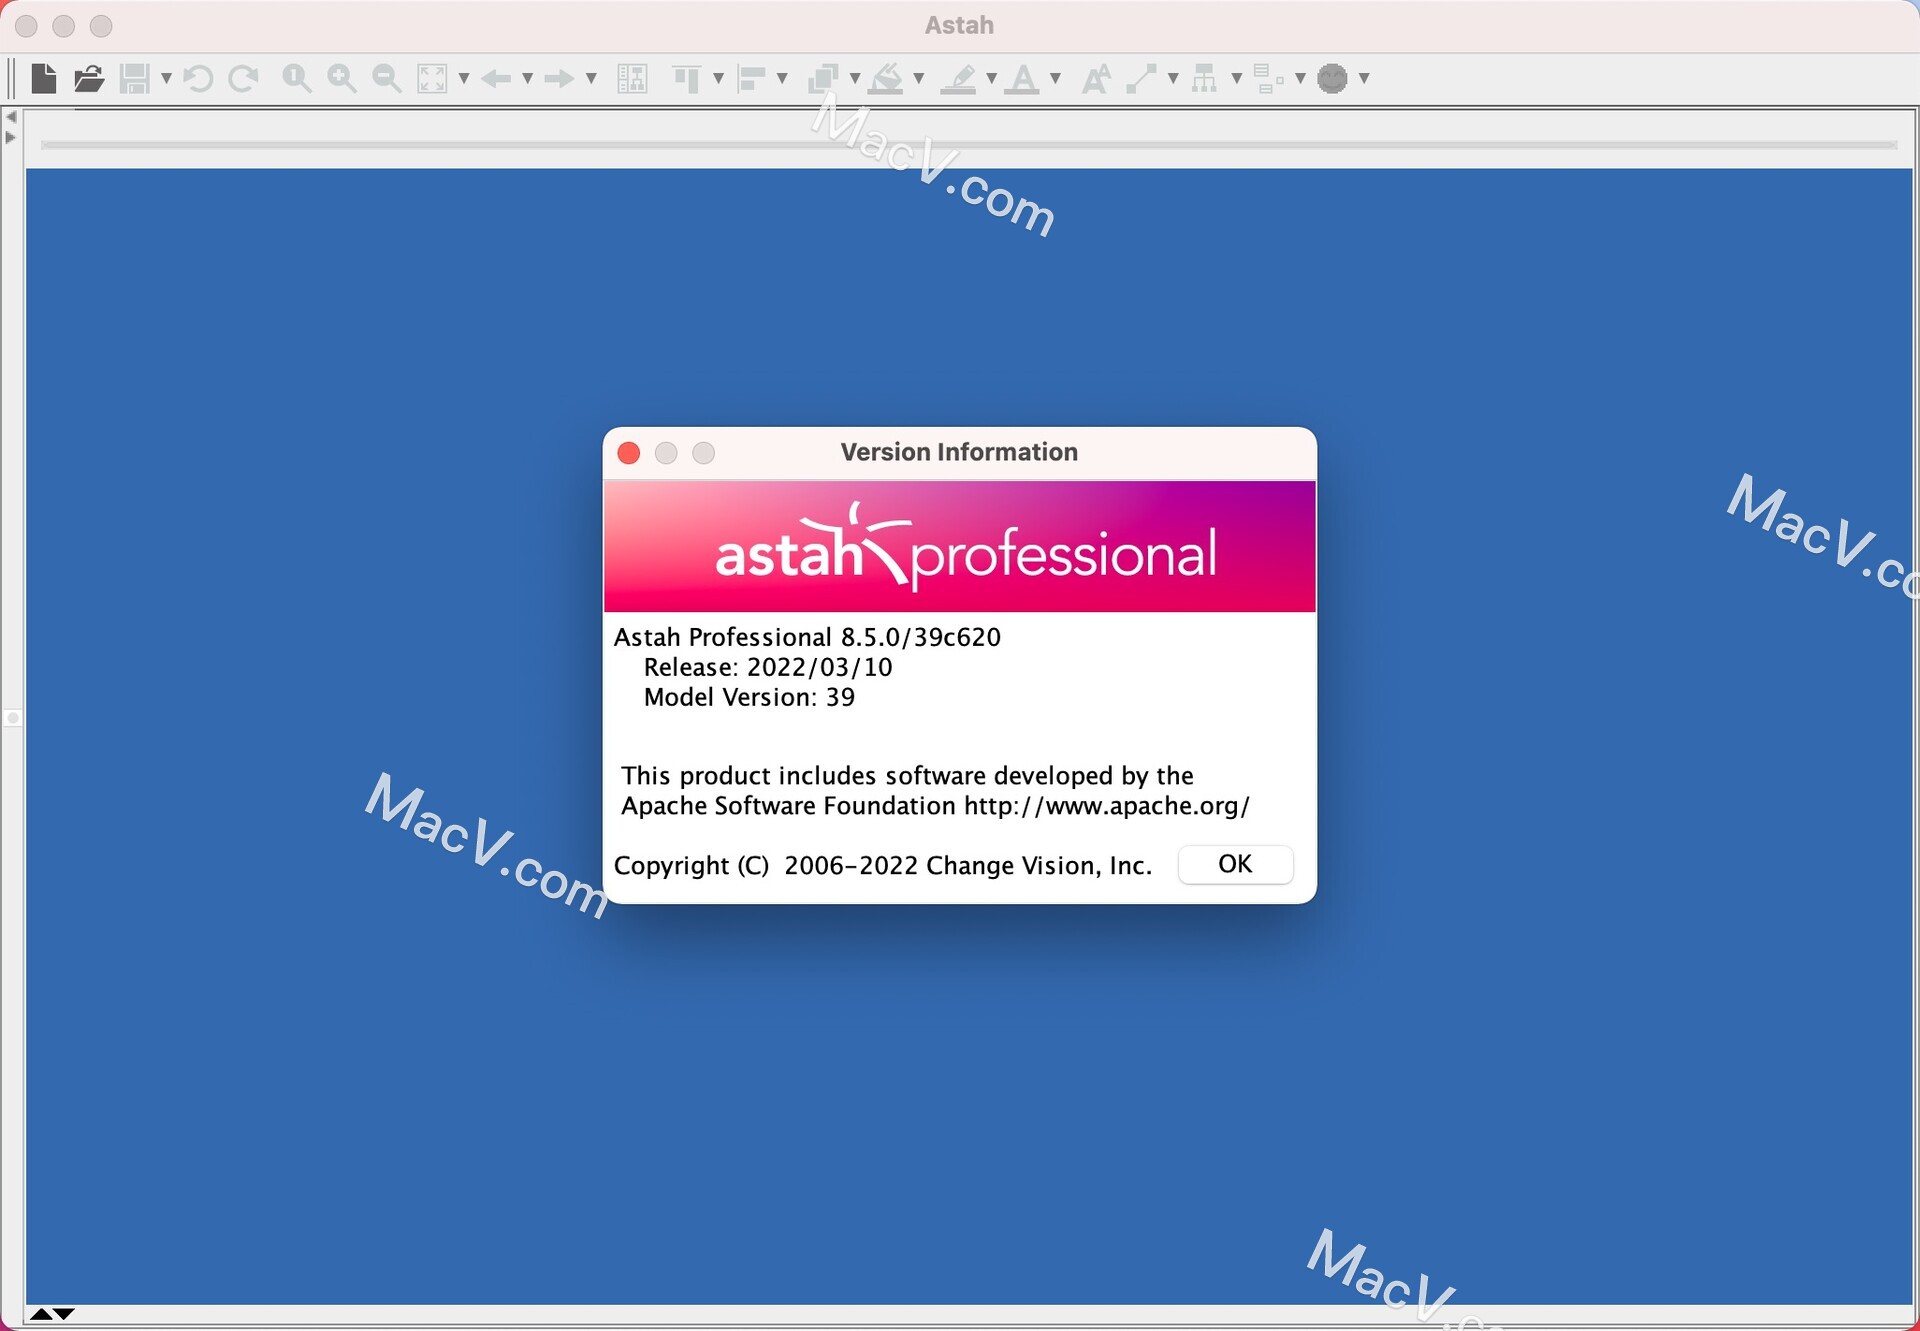This screenshot has width=1920, height=1331.
Task: Click the toolbar drag handle grip
Action: pos(11,78)
